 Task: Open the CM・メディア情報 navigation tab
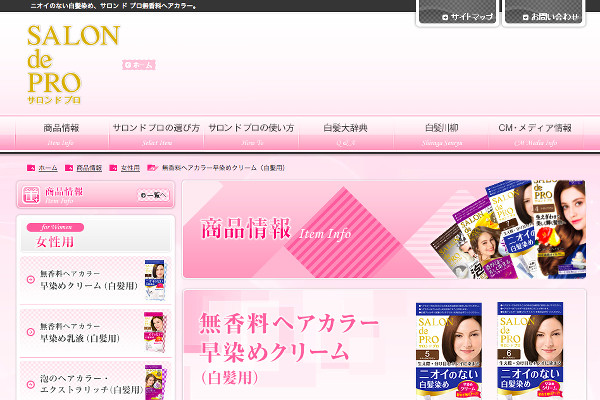pyautogui.click(x=535, y=133)
